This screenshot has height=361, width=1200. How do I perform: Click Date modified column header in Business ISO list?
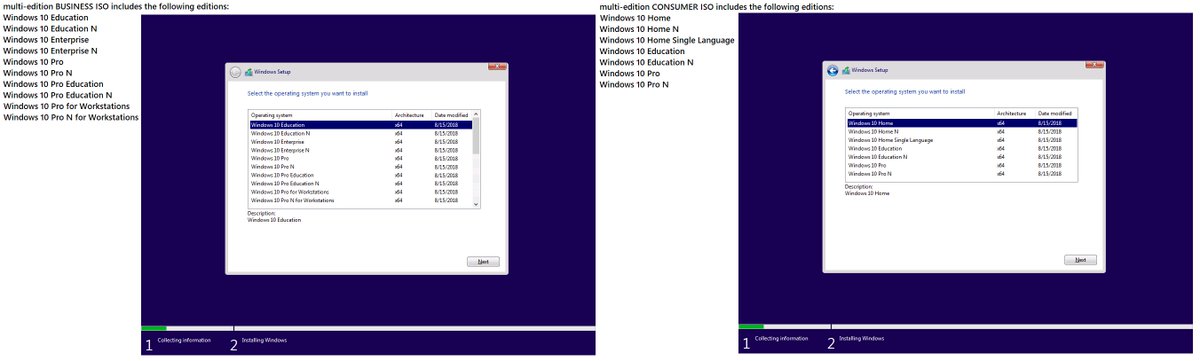452,116
